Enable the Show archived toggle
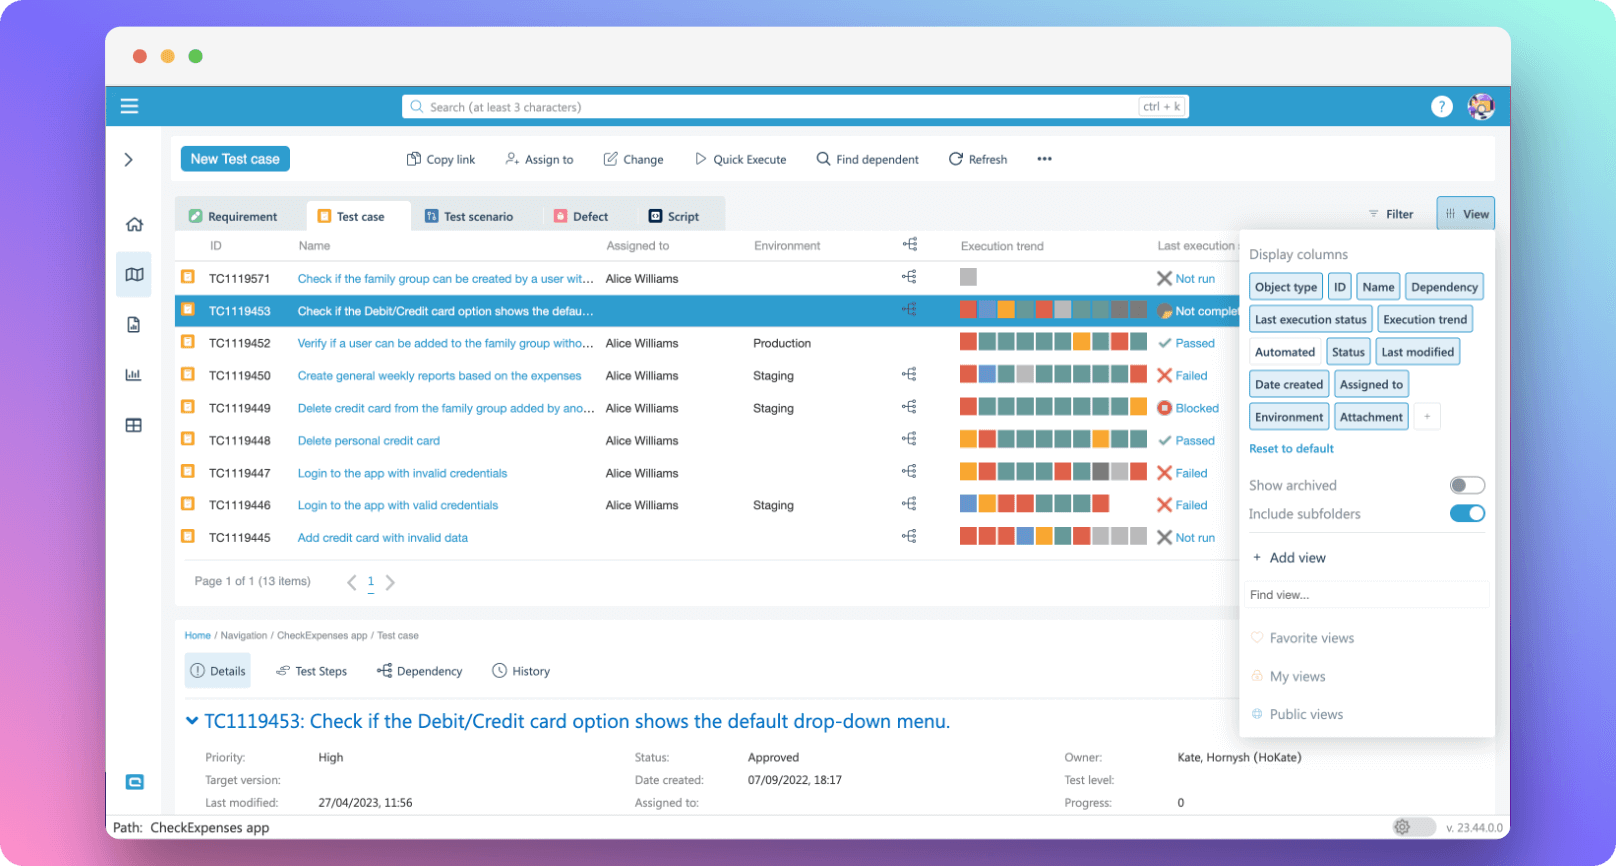 1466,485
